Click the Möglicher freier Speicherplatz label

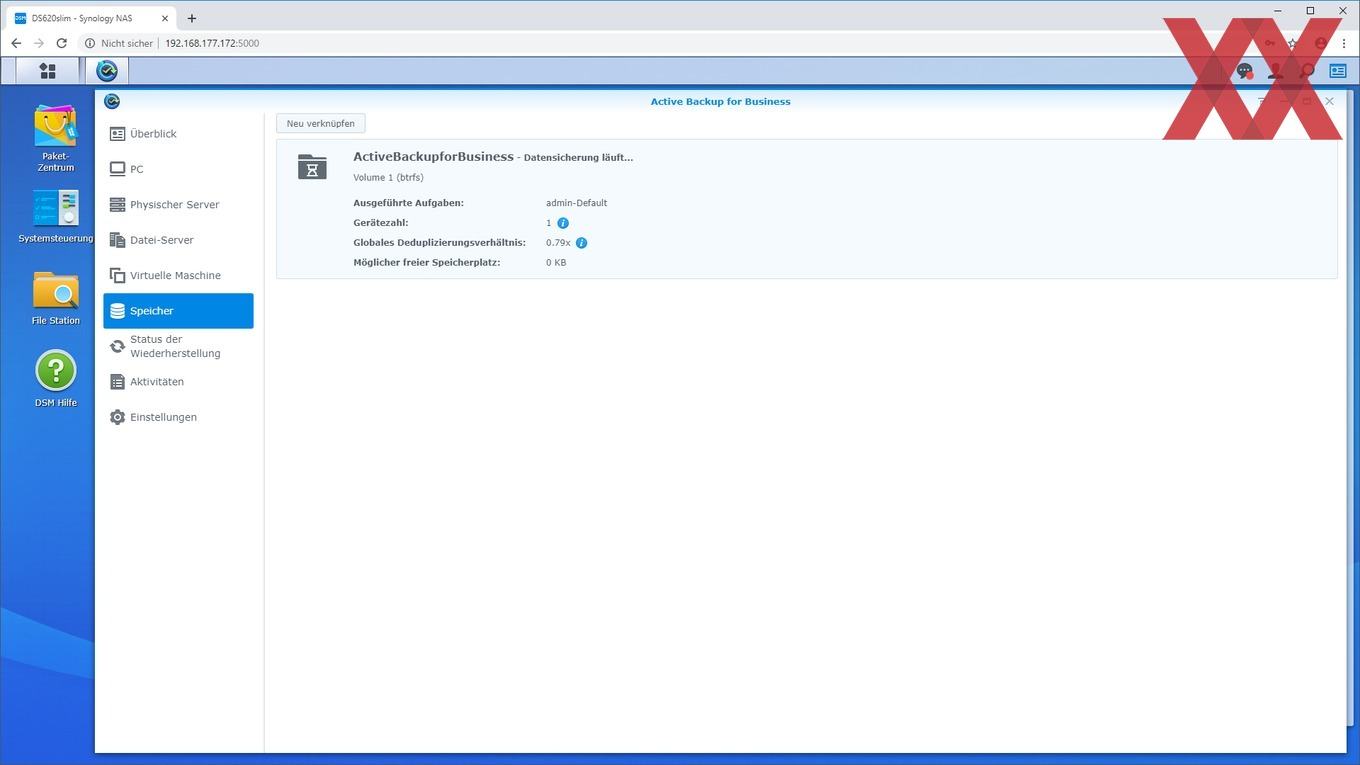(x=427, y=263)
